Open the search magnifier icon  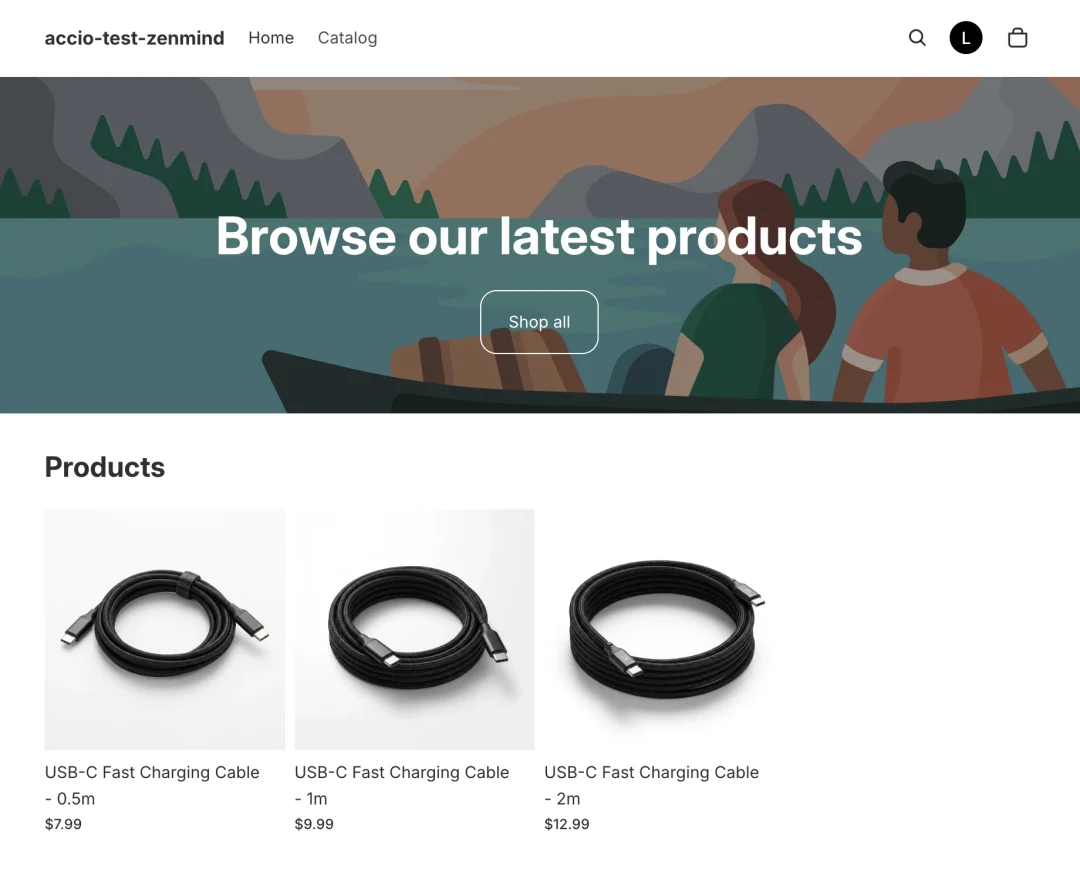917,38
